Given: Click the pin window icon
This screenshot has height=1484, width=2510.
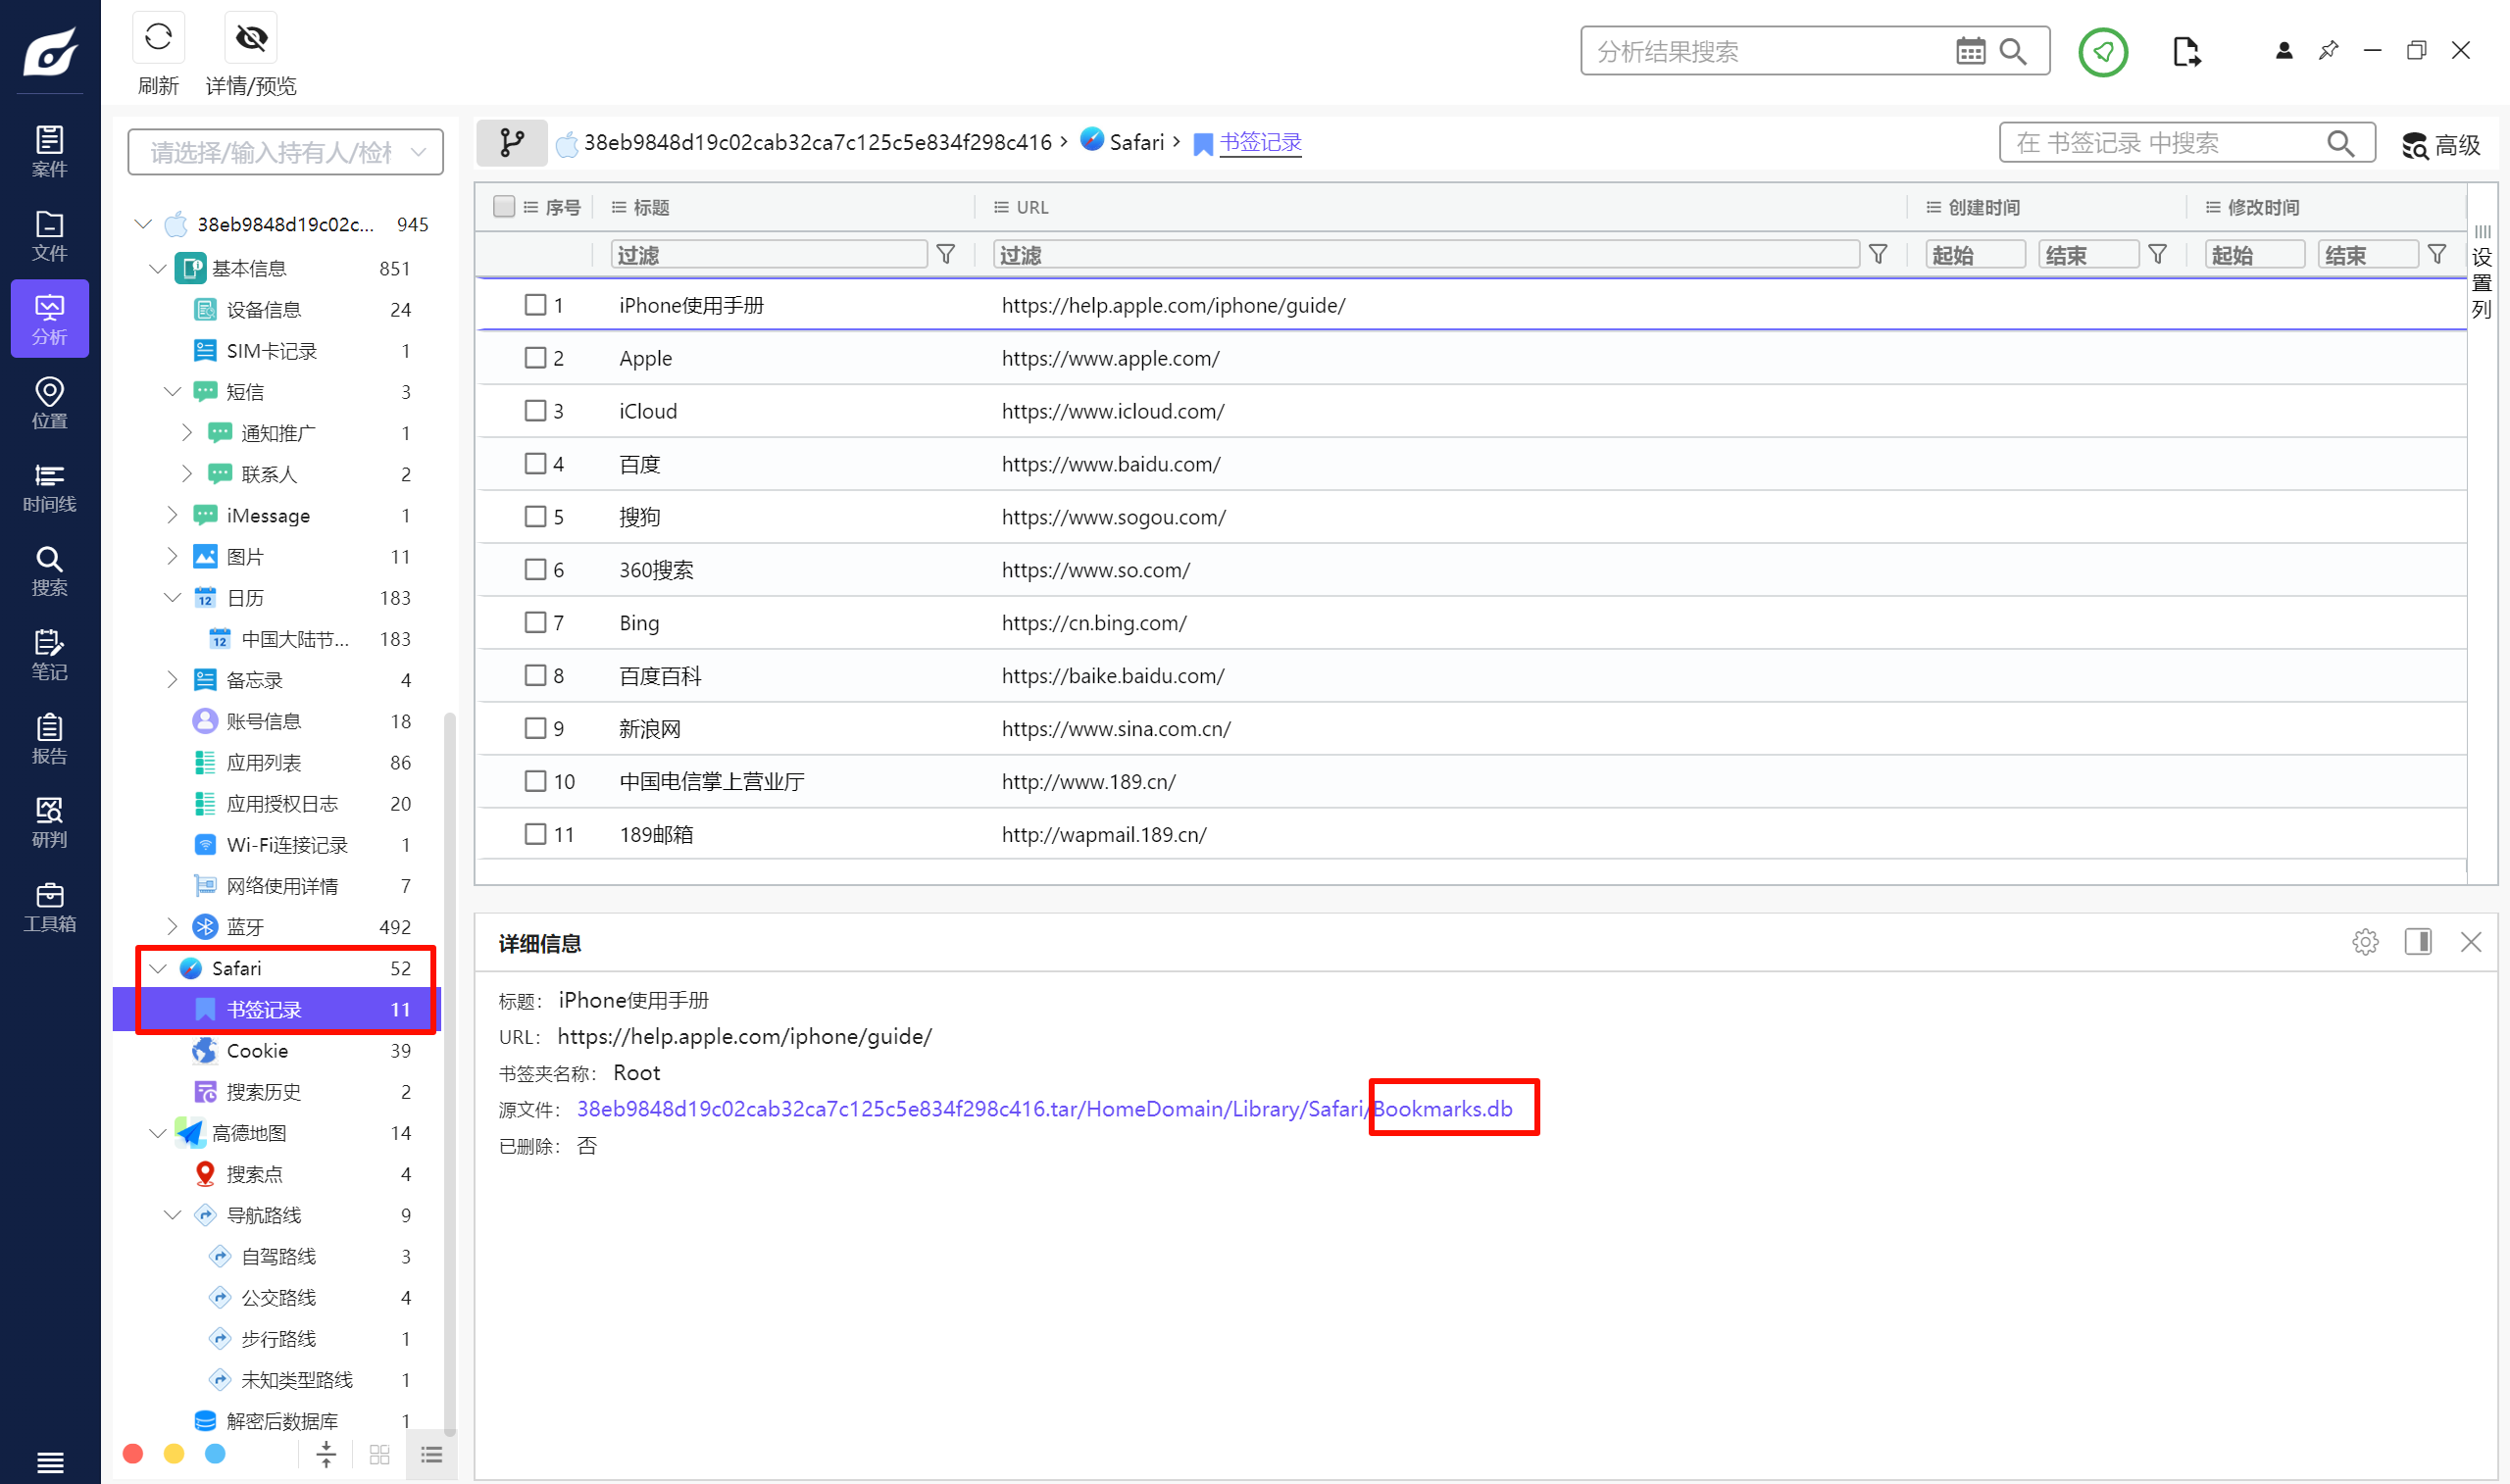Looking at the screenshot, I should 2328,50.
